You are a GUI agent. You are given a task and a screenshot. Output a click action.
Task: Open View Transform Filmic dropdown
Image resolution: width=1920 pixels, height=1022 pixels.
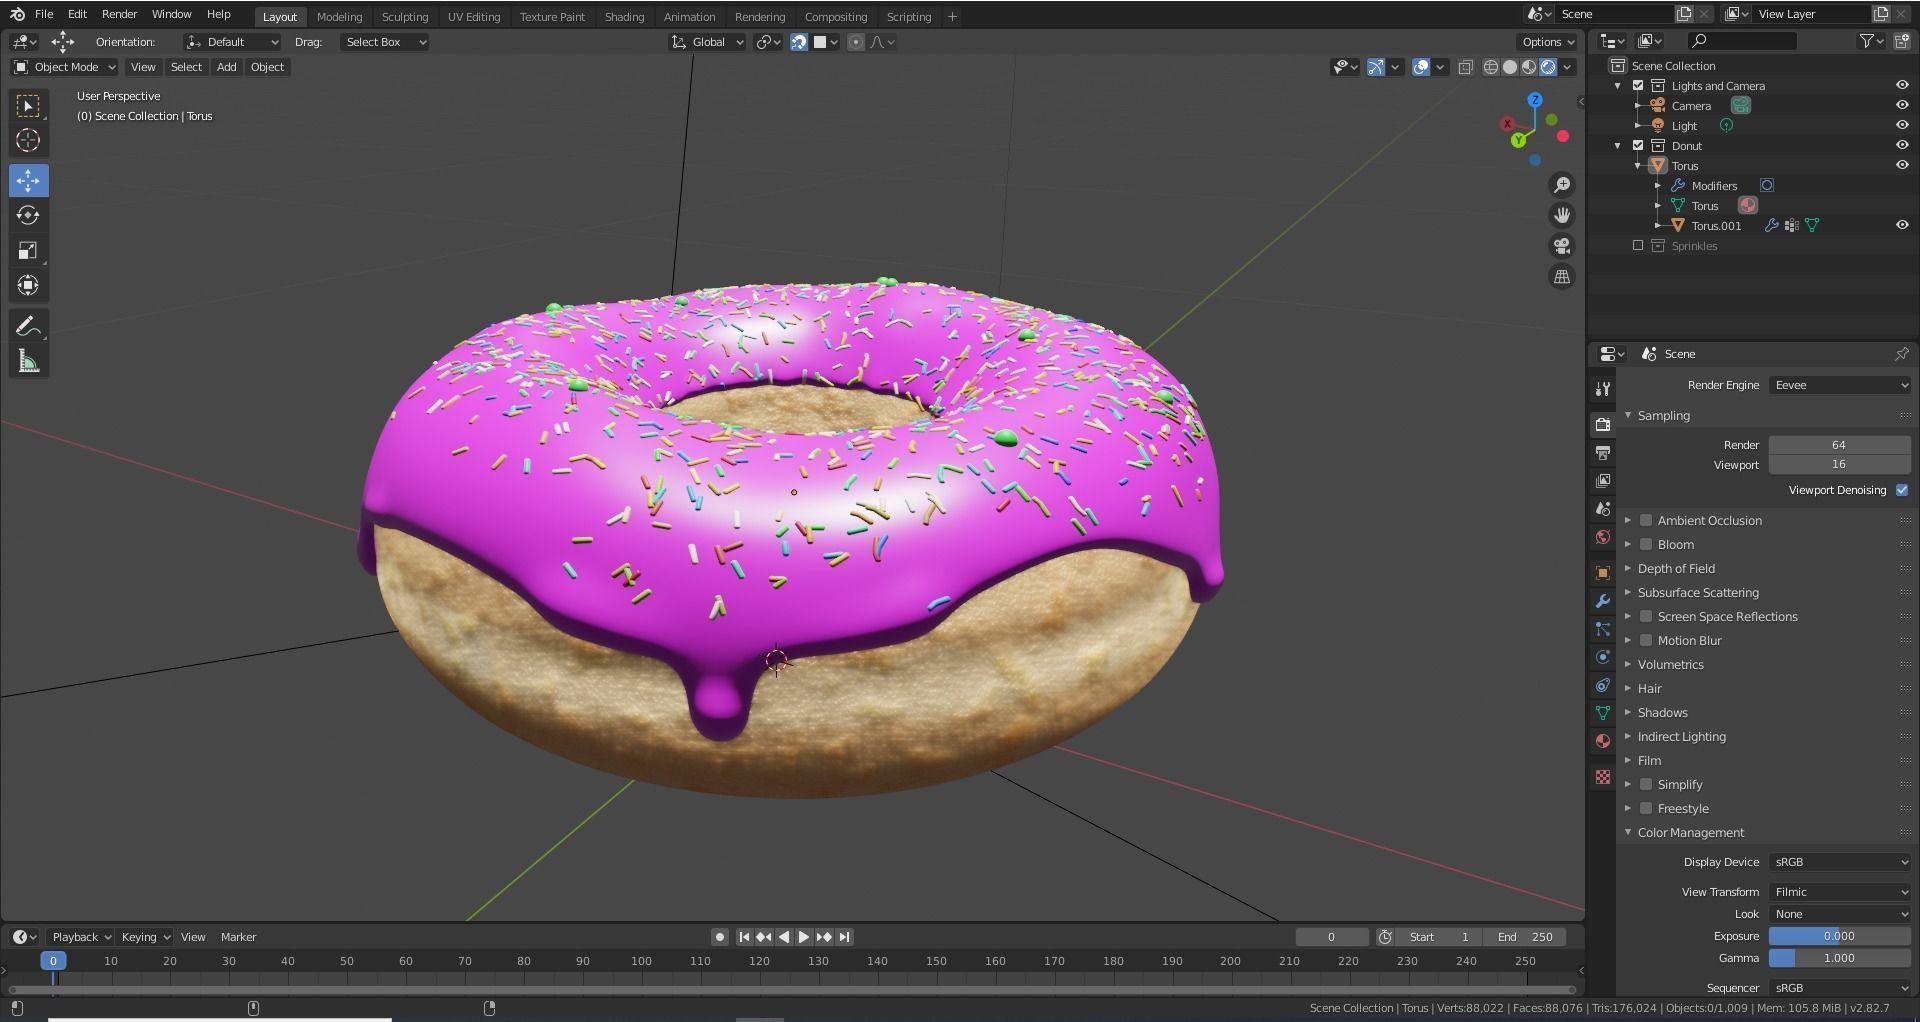point(1840,892)
